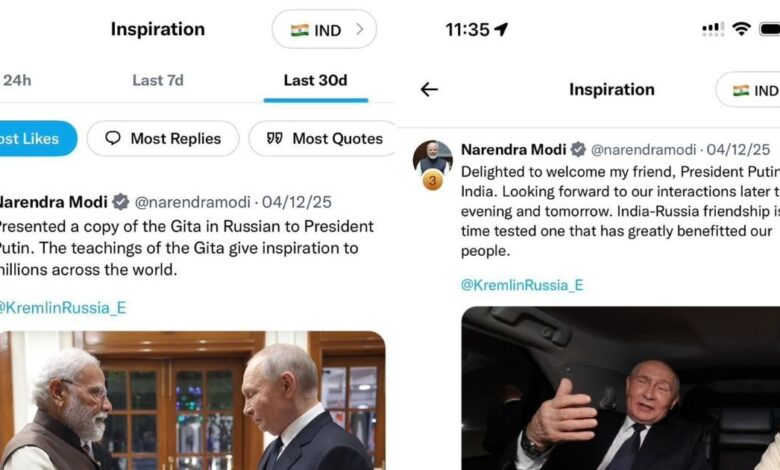This screenshot has height=470, width=780.
Task: Filter by Most Quotes
Action: click(x=324, y=138)
